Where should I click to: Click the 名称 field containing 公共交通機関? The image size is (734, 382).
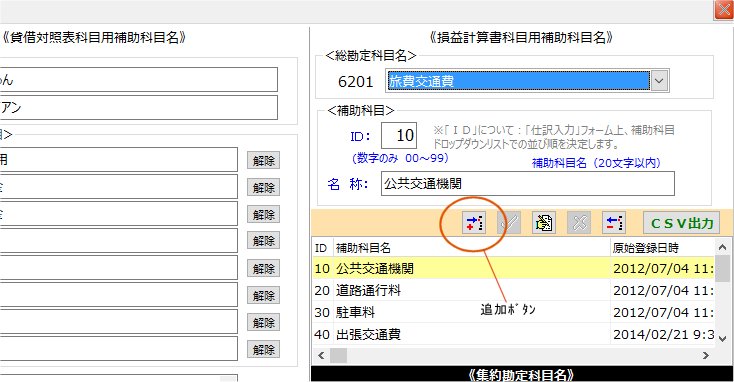tap(528, 184)
